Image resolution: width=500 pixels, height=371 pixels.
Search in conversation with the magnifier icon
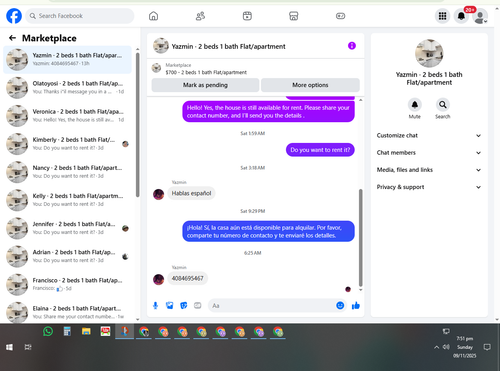coord(443,105)
